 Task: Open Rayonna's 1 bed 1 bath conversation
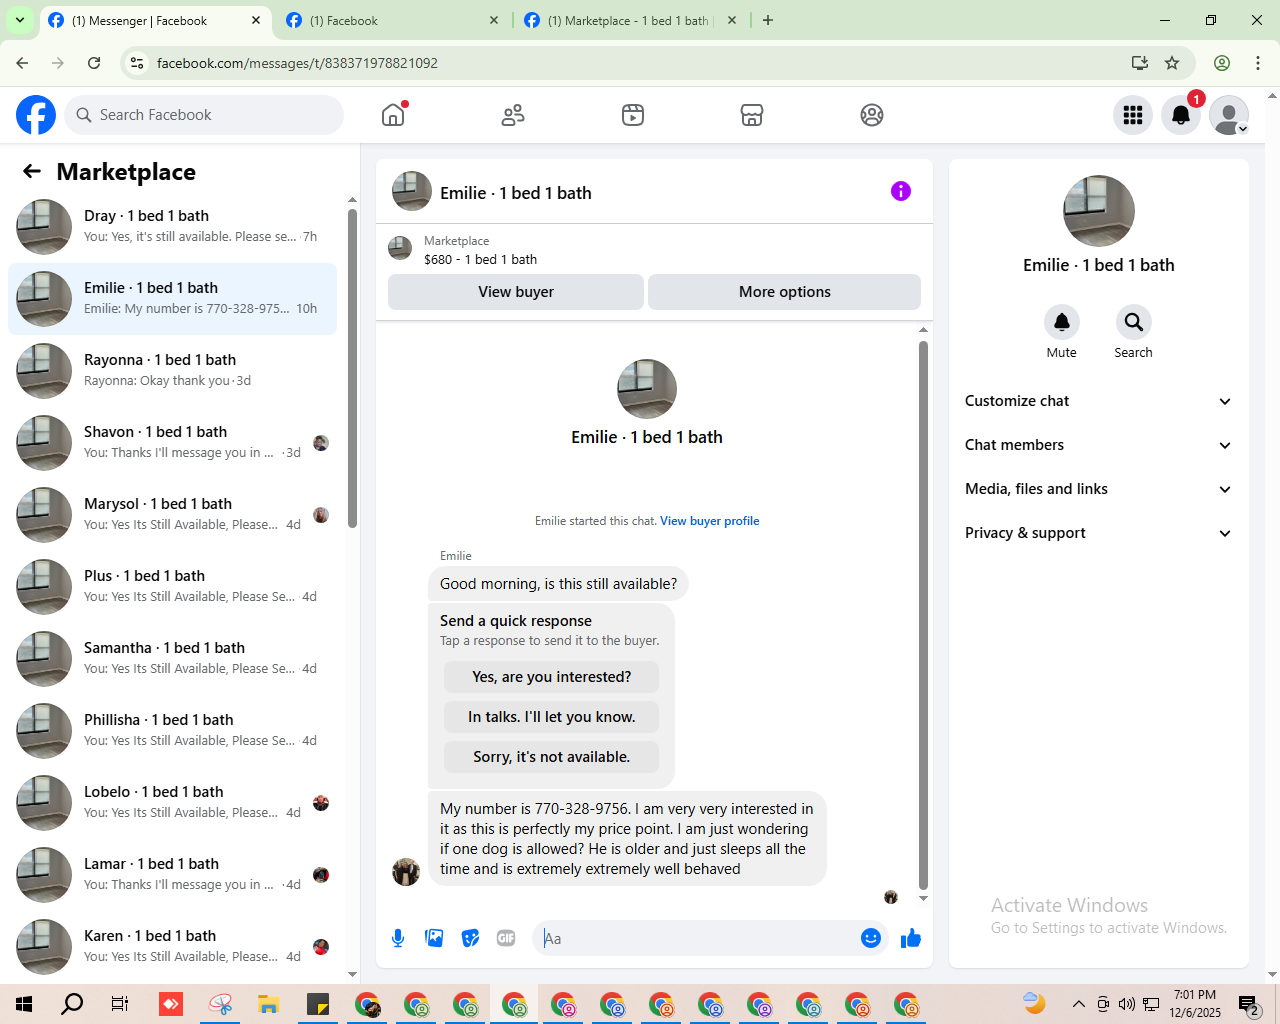point(172,371)
